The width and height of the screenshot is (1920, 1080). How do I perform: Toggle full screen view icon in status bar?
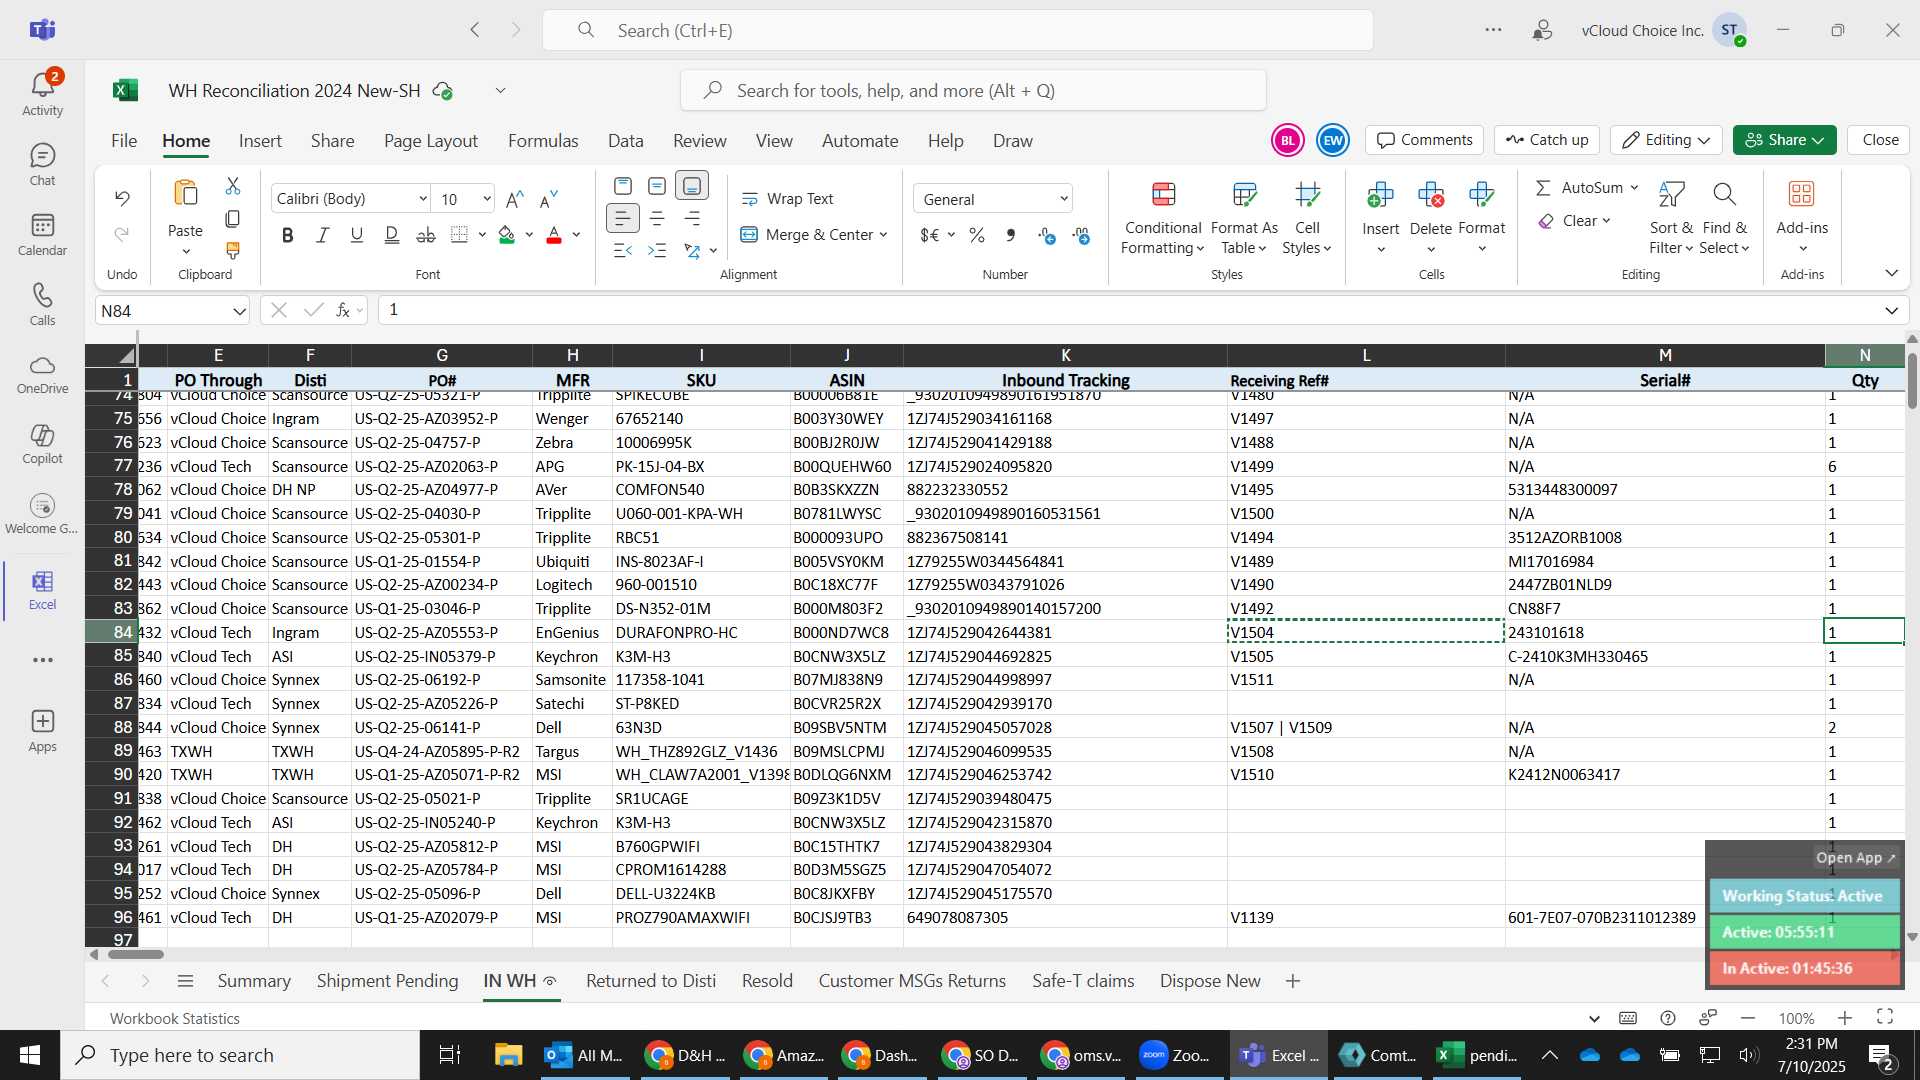(1885, 1017)
